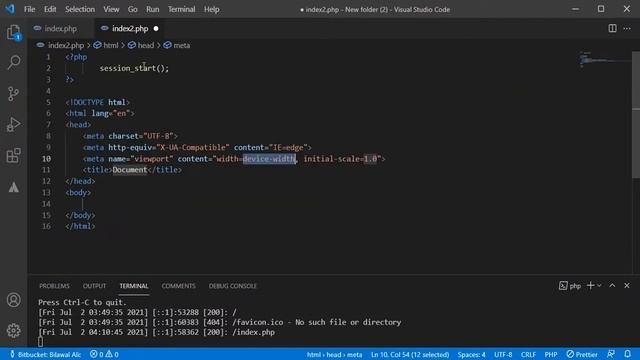The height and width of the screenshot is (360, 640).
Task: Click index2.php in the breadcrumb
Action: pyautogui.click(x=66, y=45)
